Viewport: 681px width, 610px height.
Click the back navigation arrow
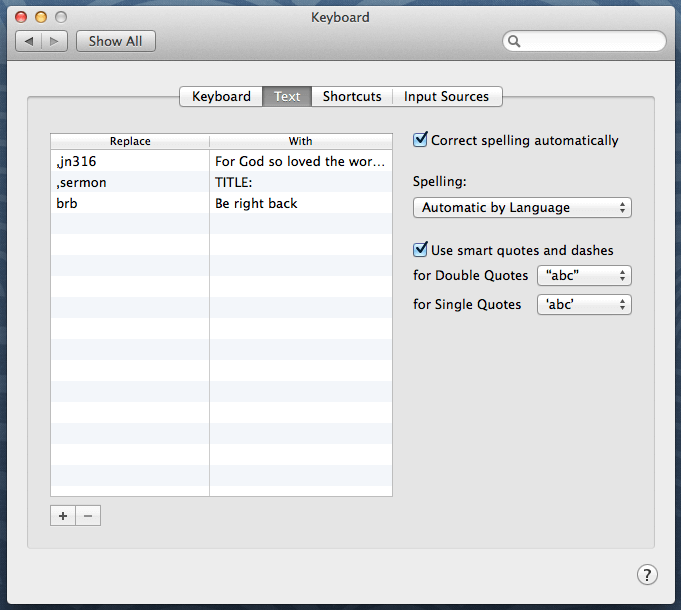[x=29, y=41]
